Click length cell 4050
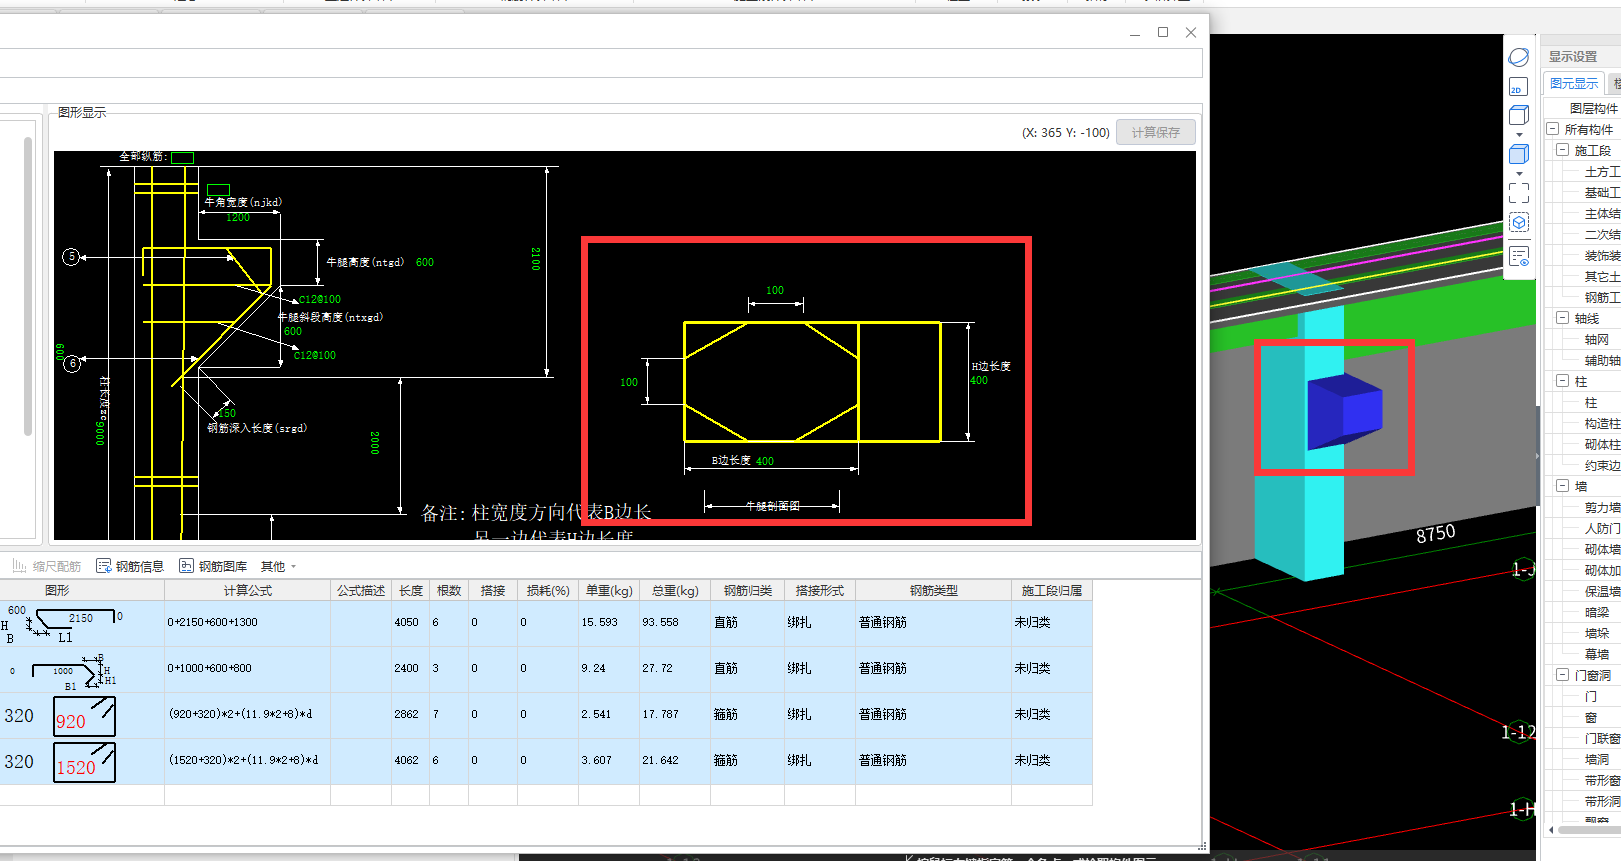Image resolution: width=1621 pixels, height=861 pixels. [x=411, y=623]
